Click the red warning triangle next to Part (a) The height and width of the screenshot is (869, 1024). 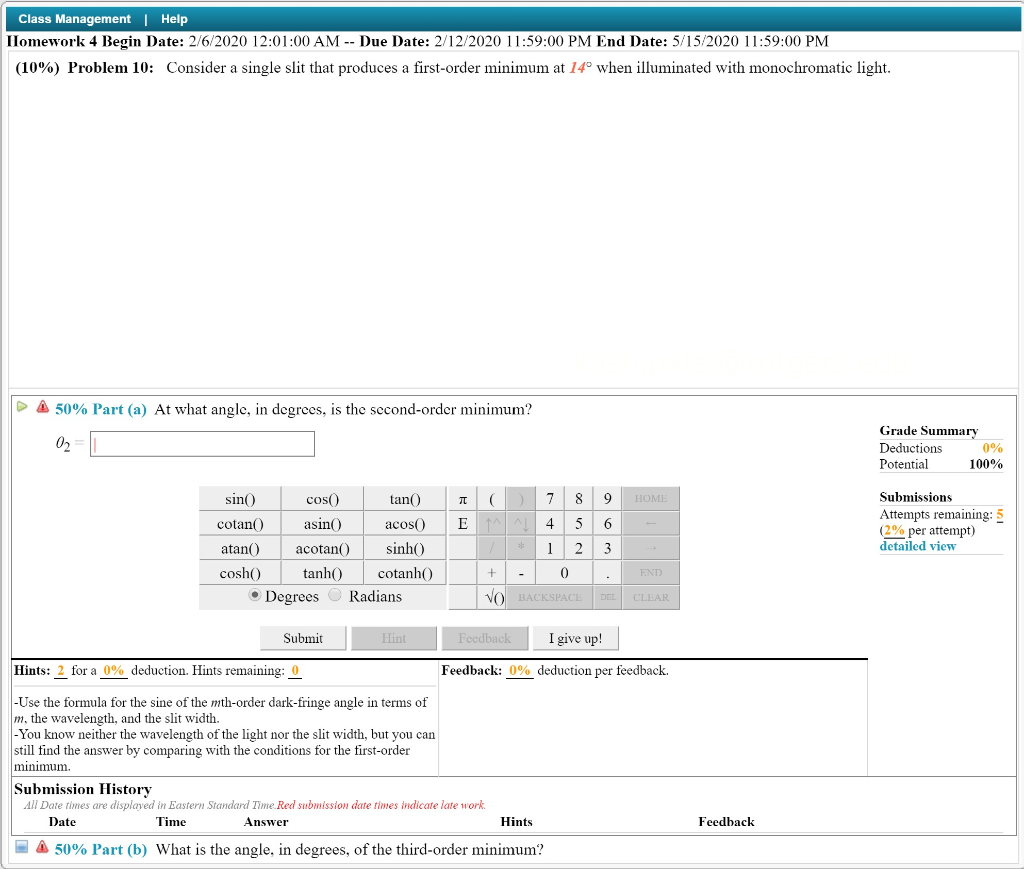click(42, 408)
